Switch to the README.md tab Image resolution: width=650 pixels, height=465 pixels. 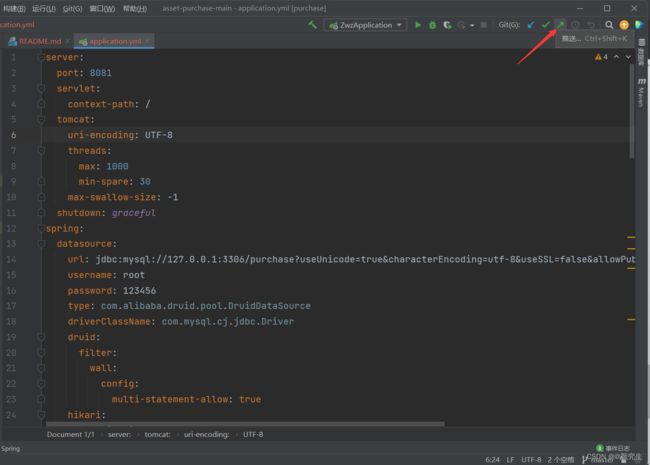pyautogui.click(x=40, y=41)
